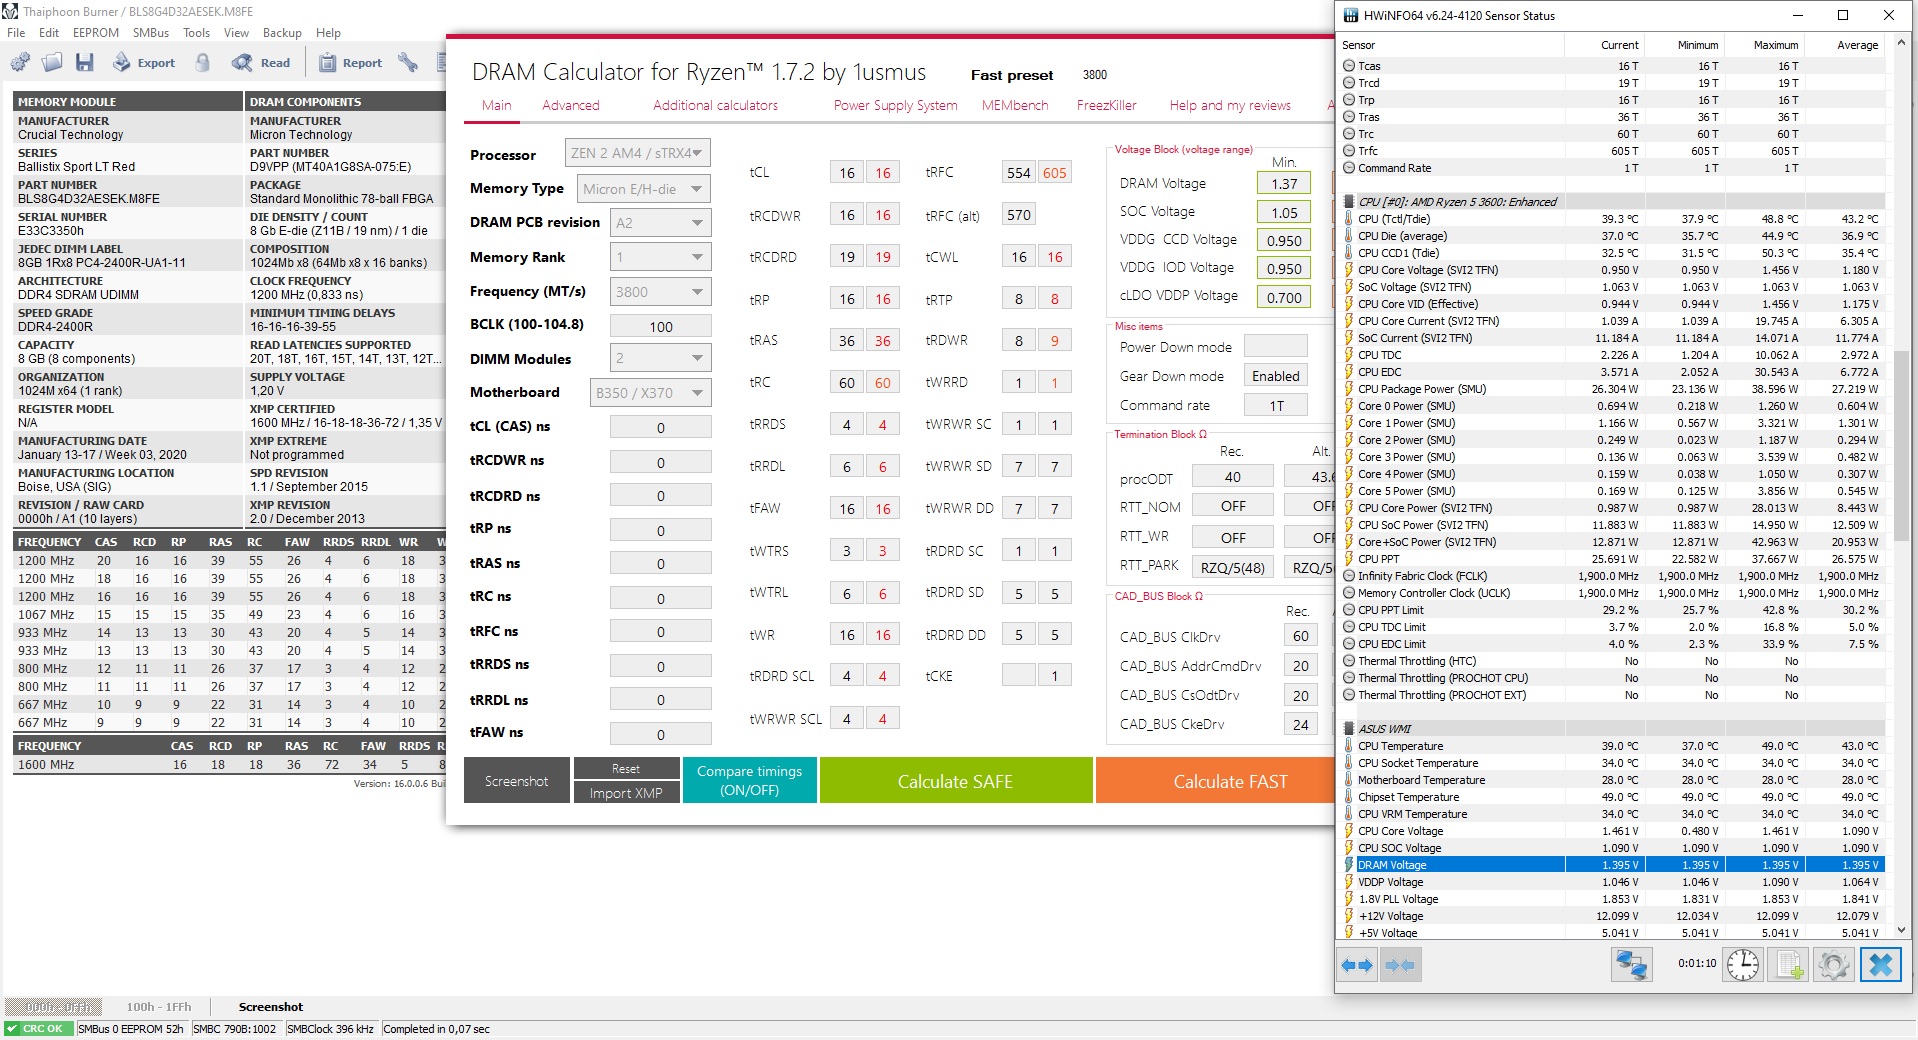The width and height of the screenshot is (1918, 1040).
Task: Click the wrench tool icon in Thaiphoon toolbar
Action: 408,63
